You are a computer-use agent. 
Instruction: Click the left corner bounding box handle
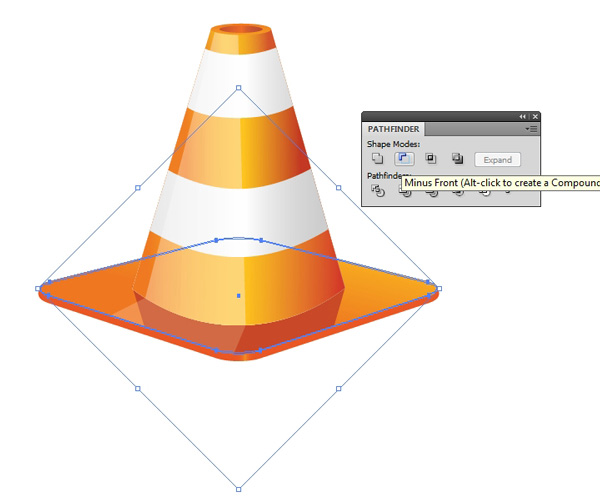point(38,288)
